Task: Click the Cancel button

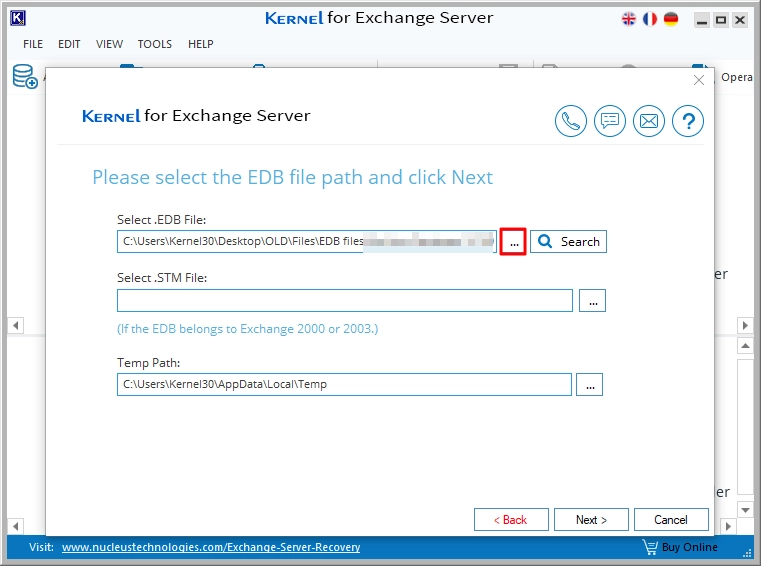Action: pos(671,520)
